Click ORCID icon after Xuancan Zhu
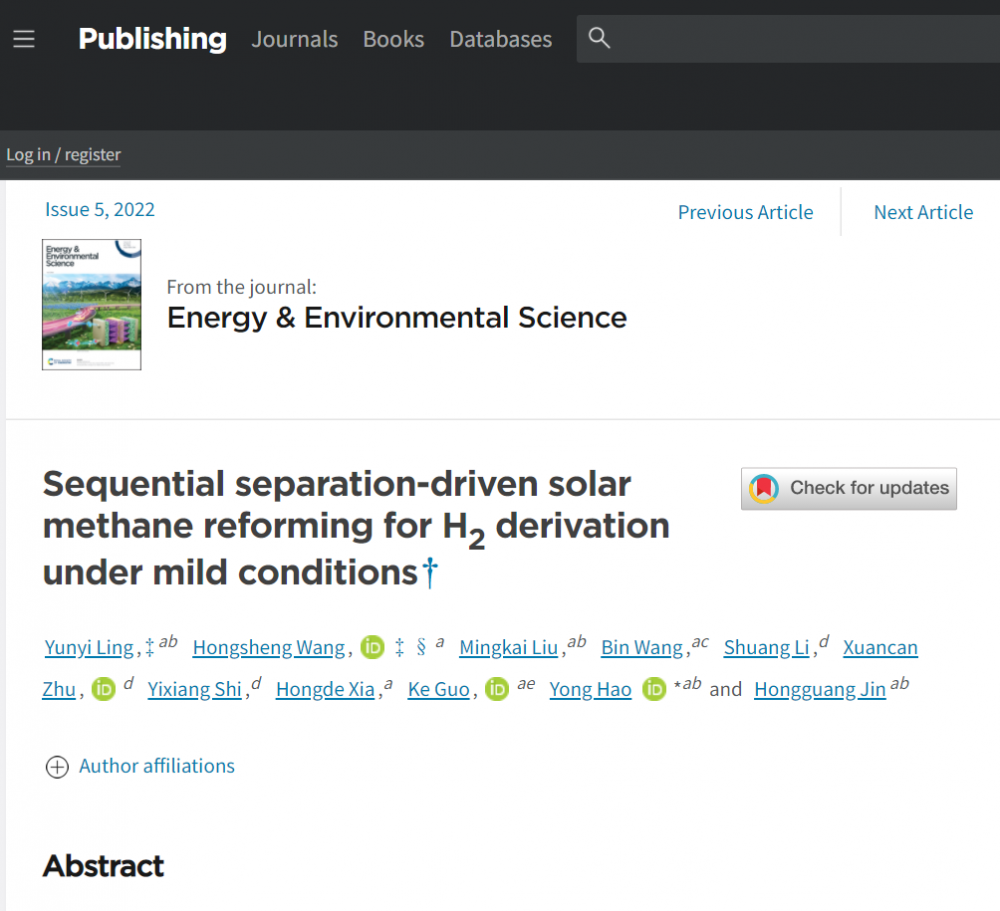The height and width of the screenshot is (911, 1000). click(x=104, y=689)
